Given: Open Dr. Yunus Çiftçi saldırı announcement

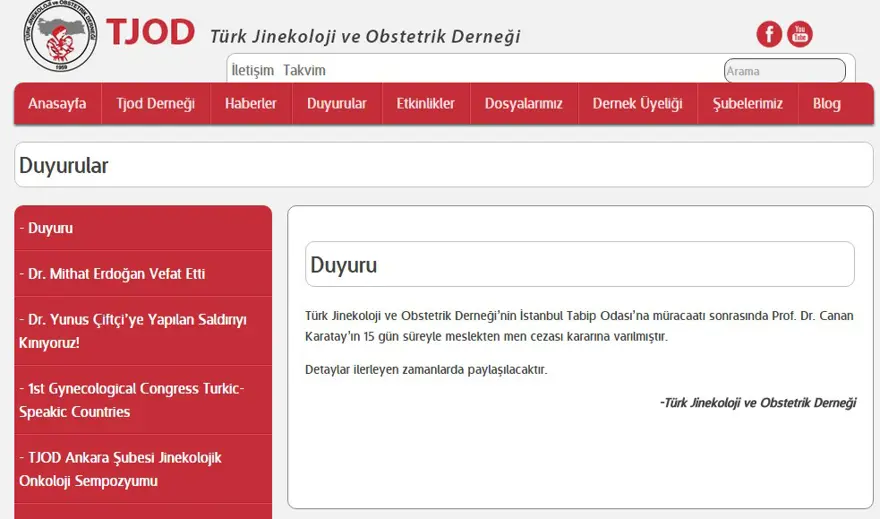Looking at the screenshot, I should tap(132, 331).
